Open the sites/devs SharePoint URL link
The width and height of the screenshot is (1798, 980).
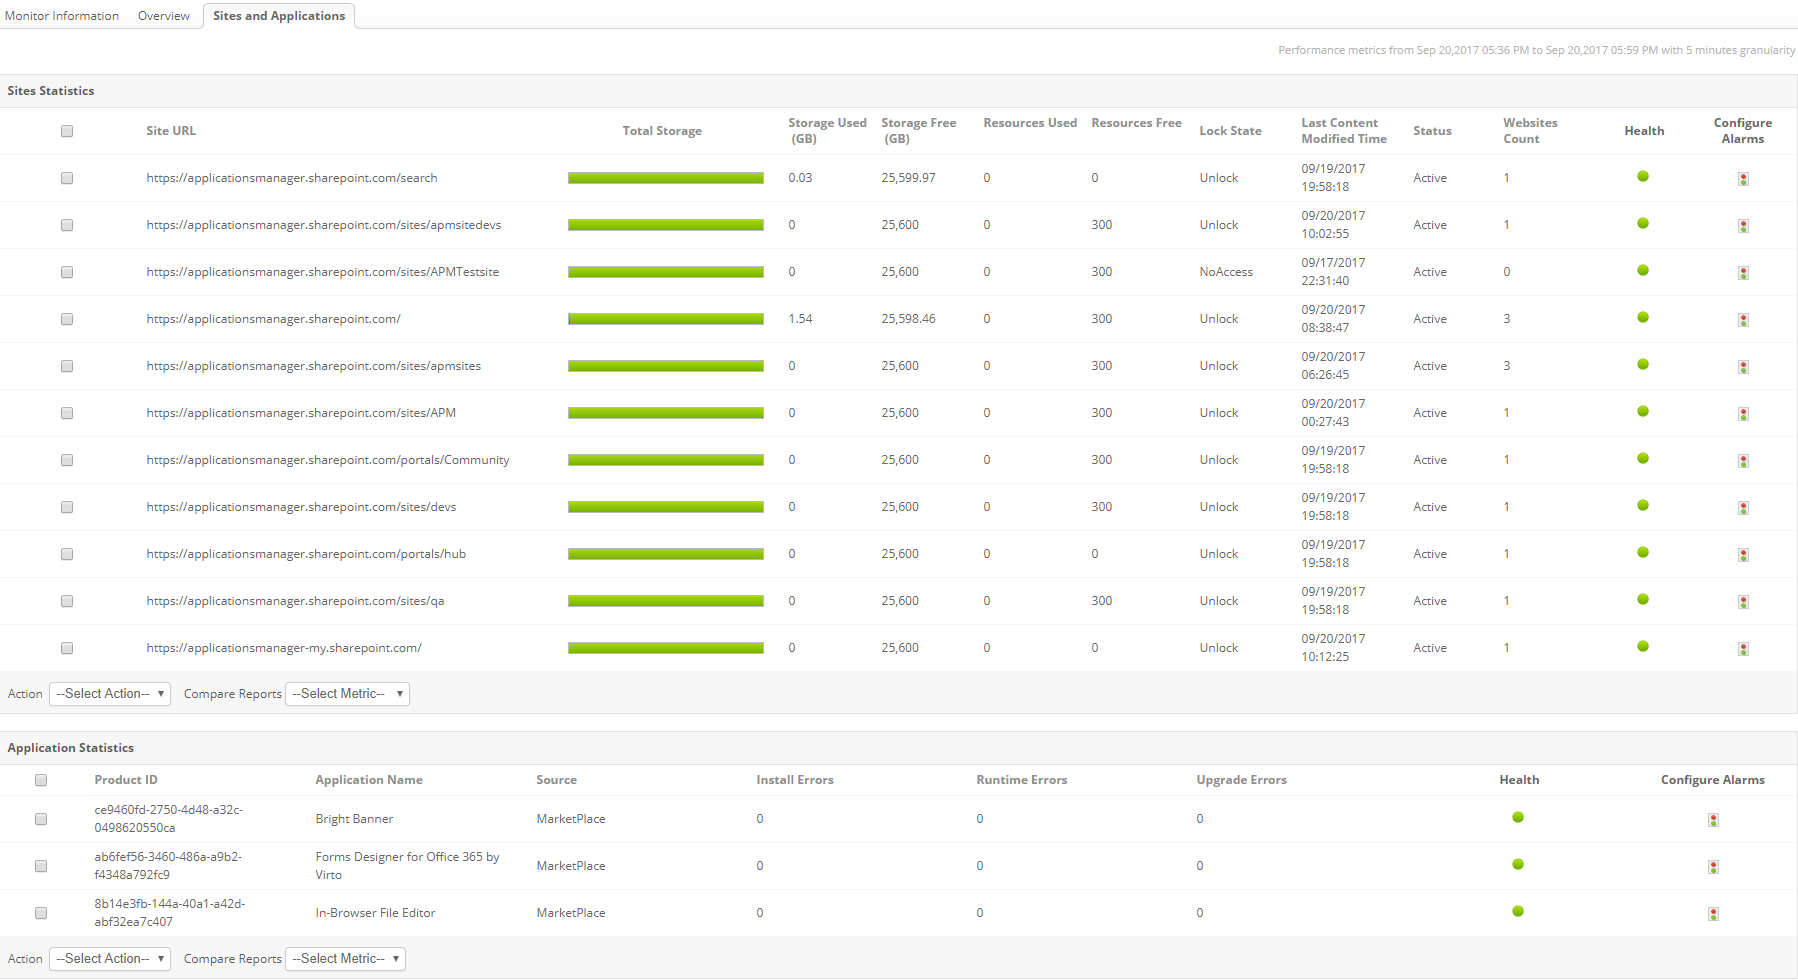[x=301, y=507]
